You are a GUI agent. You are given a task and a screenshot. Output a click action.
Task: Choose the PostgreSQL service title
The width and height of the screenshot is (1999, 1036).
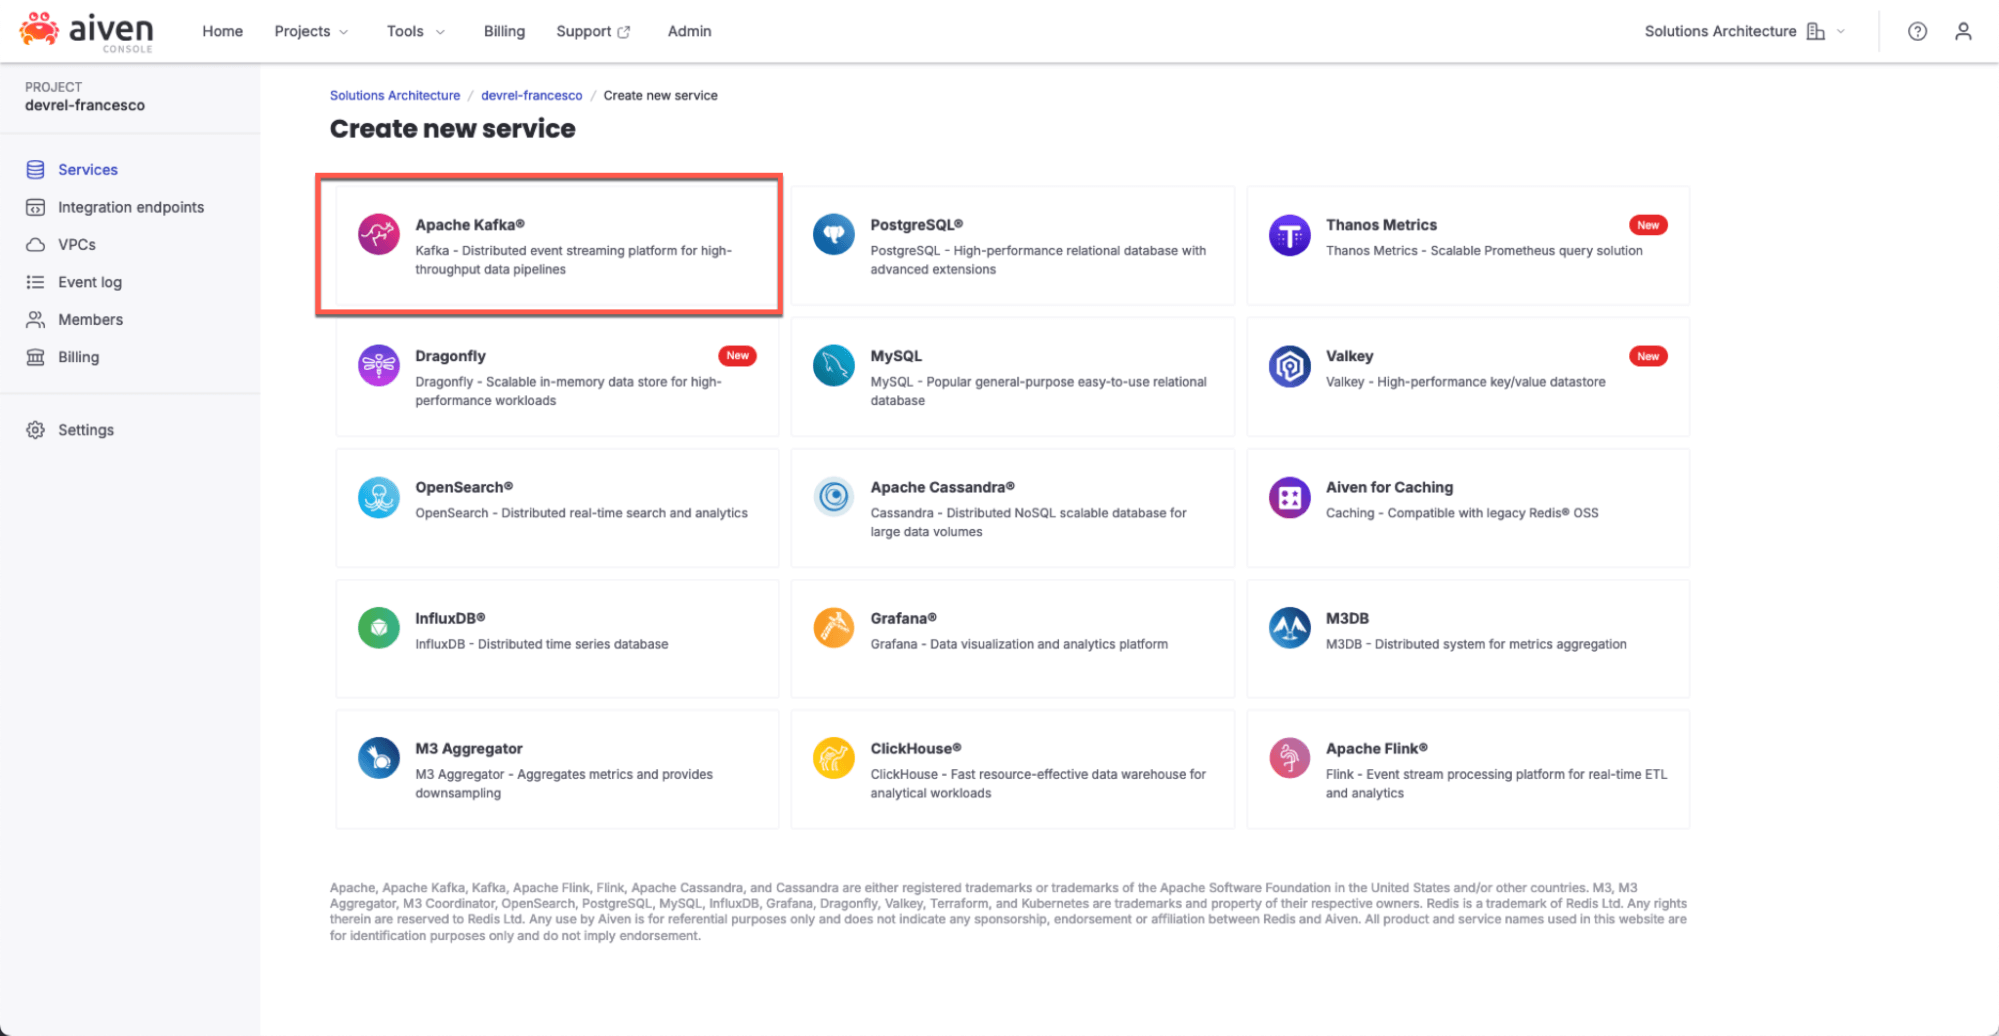coord(916,225)
